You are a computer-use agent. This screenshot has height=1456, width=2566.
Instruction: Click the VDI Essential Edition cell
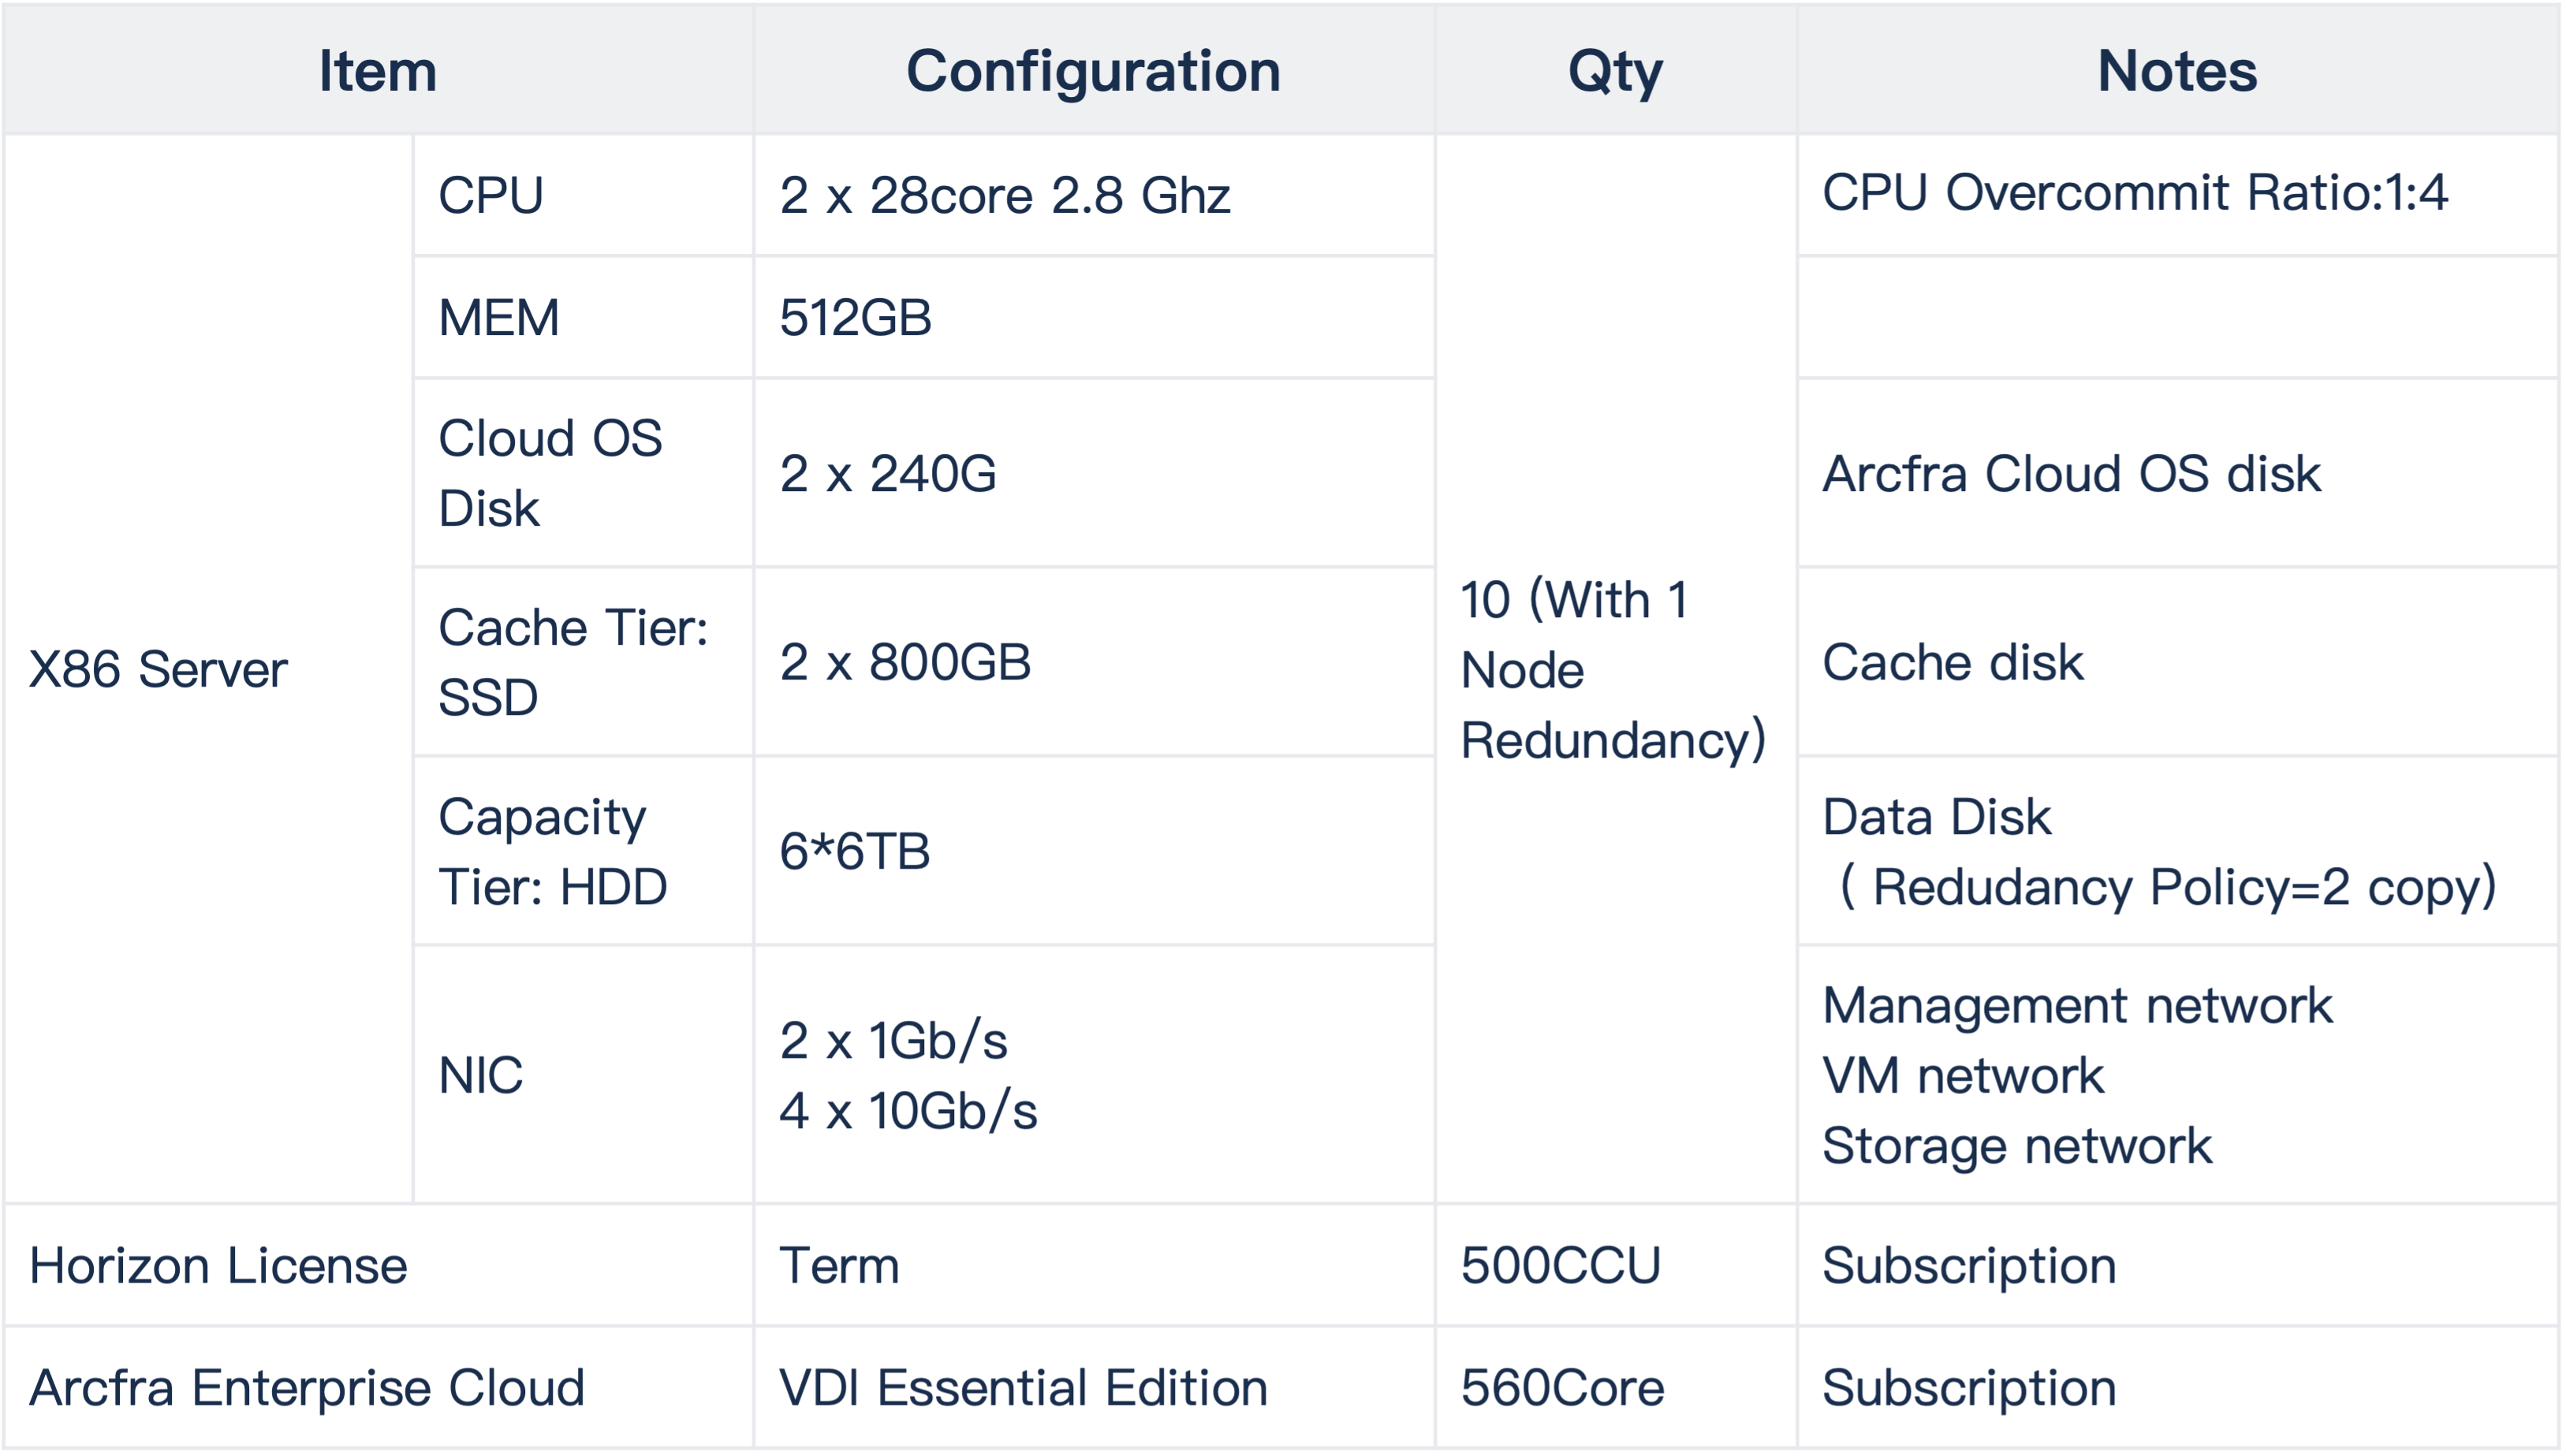coord(1094,1388)
